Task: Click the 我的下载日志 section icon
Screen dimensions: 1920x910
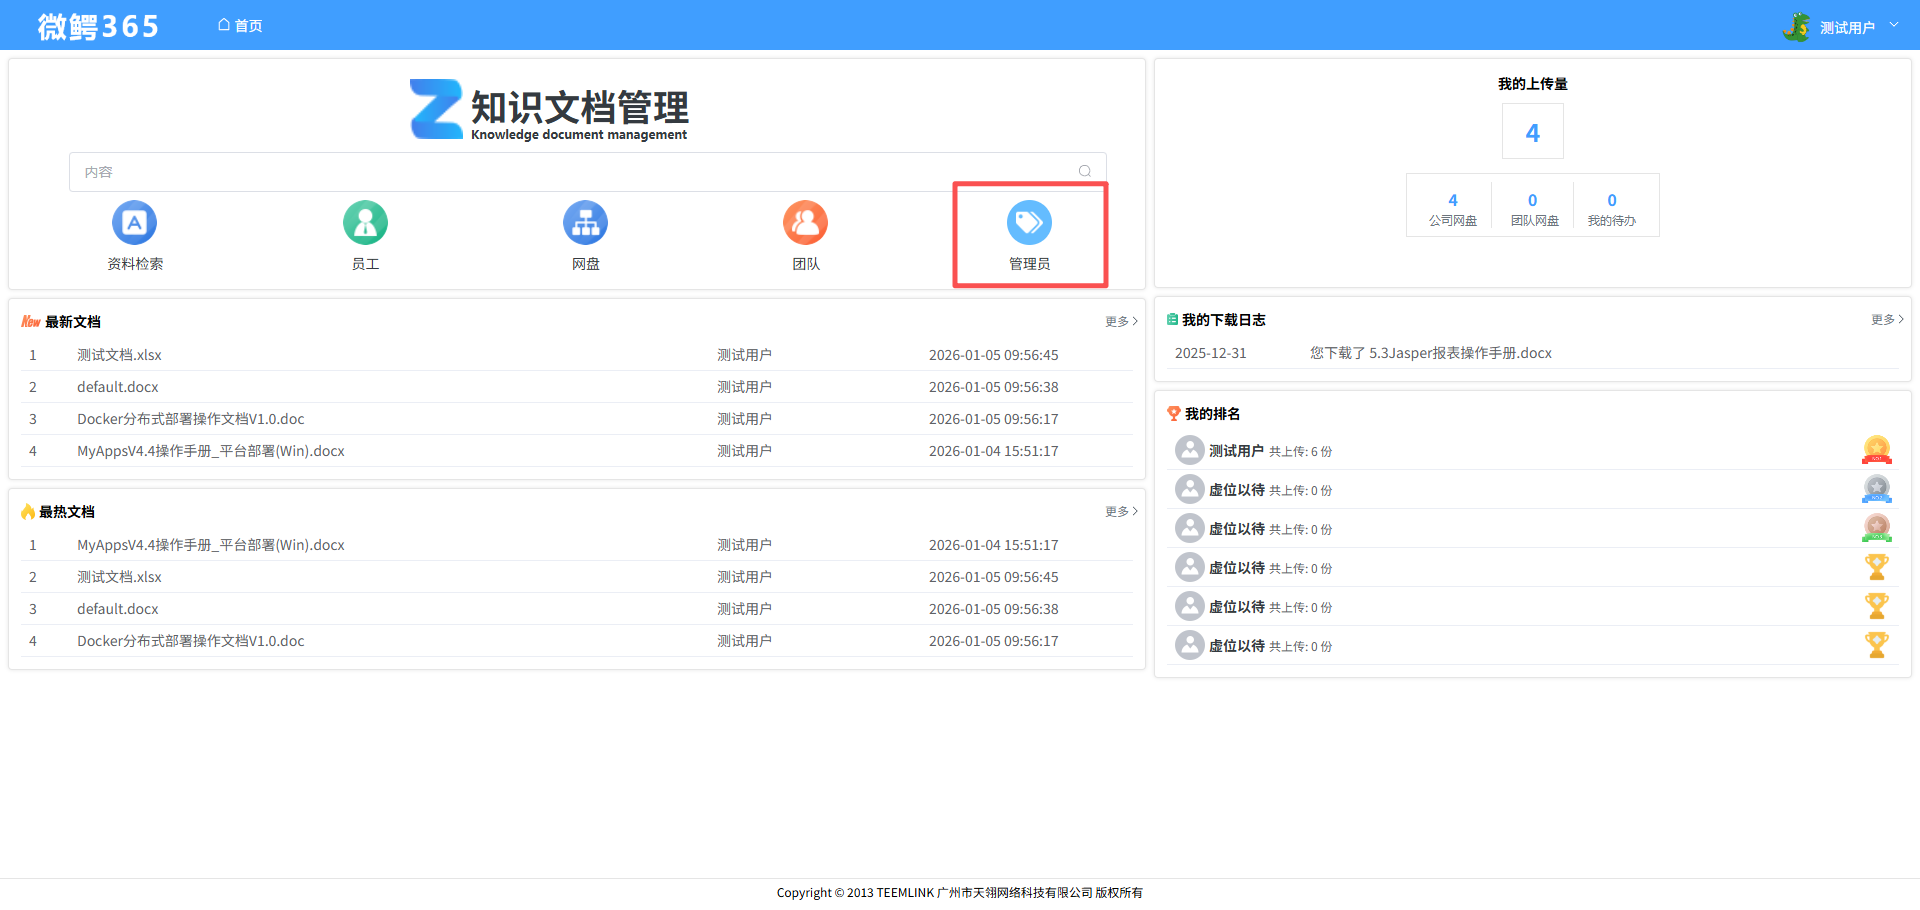Action: (1172, 319)
